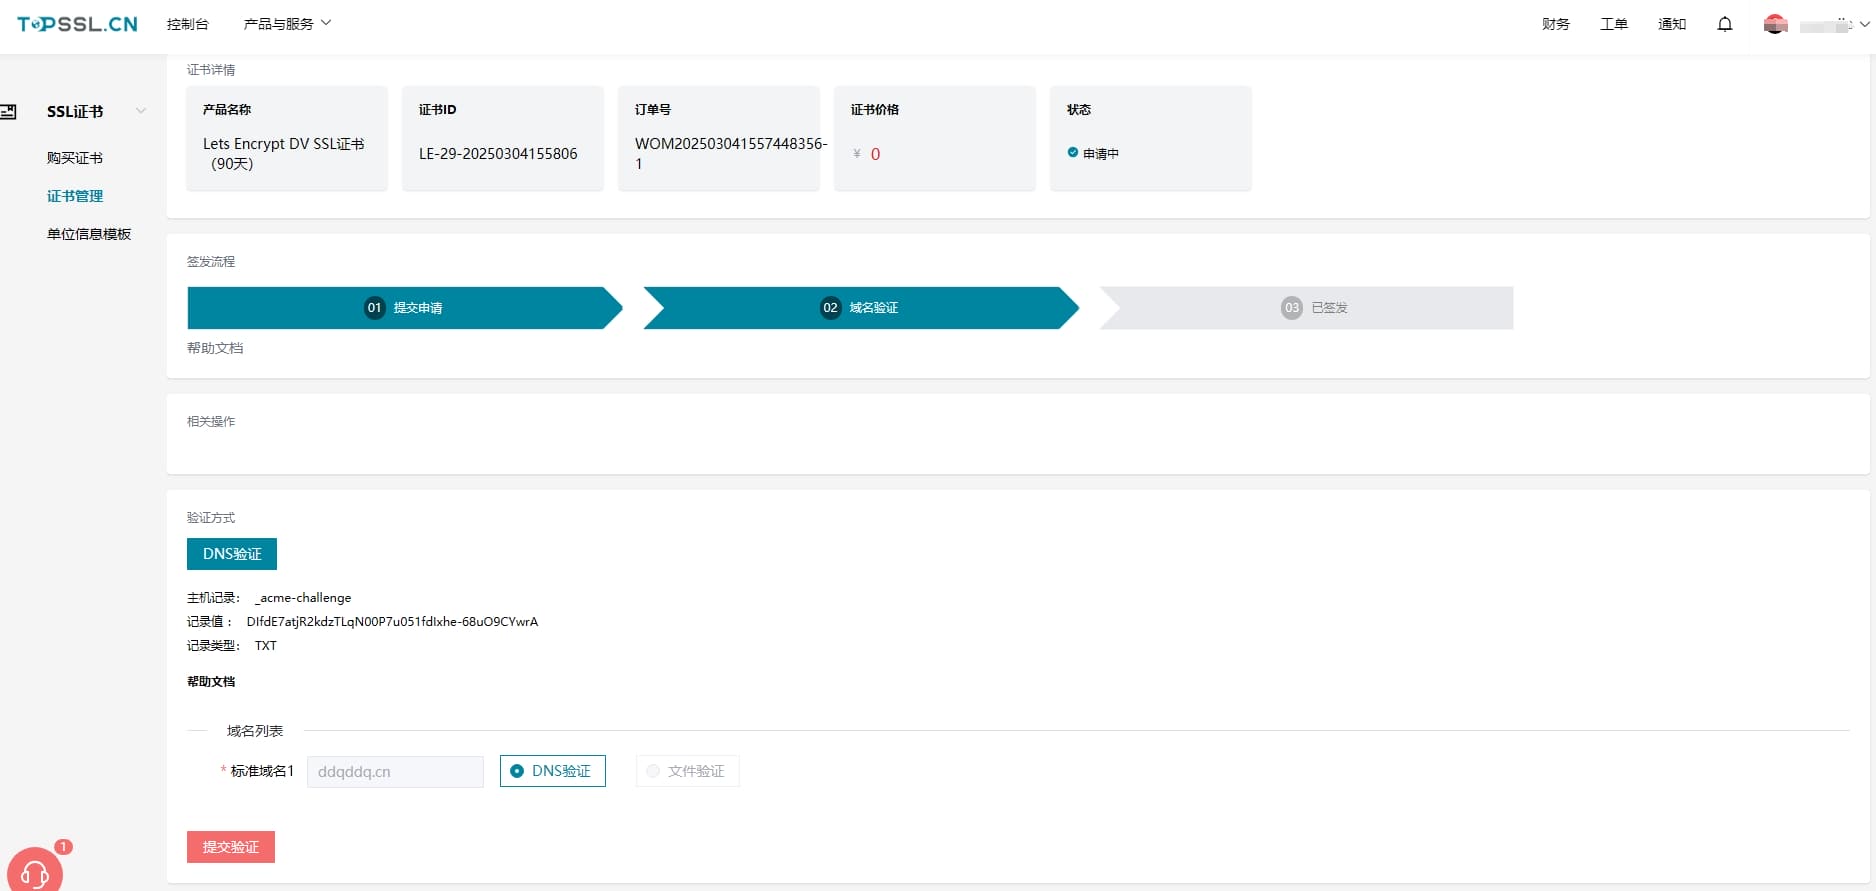Click the user avatar picture
Viewport: 1876px width, 891px height.
point(1775,24)
